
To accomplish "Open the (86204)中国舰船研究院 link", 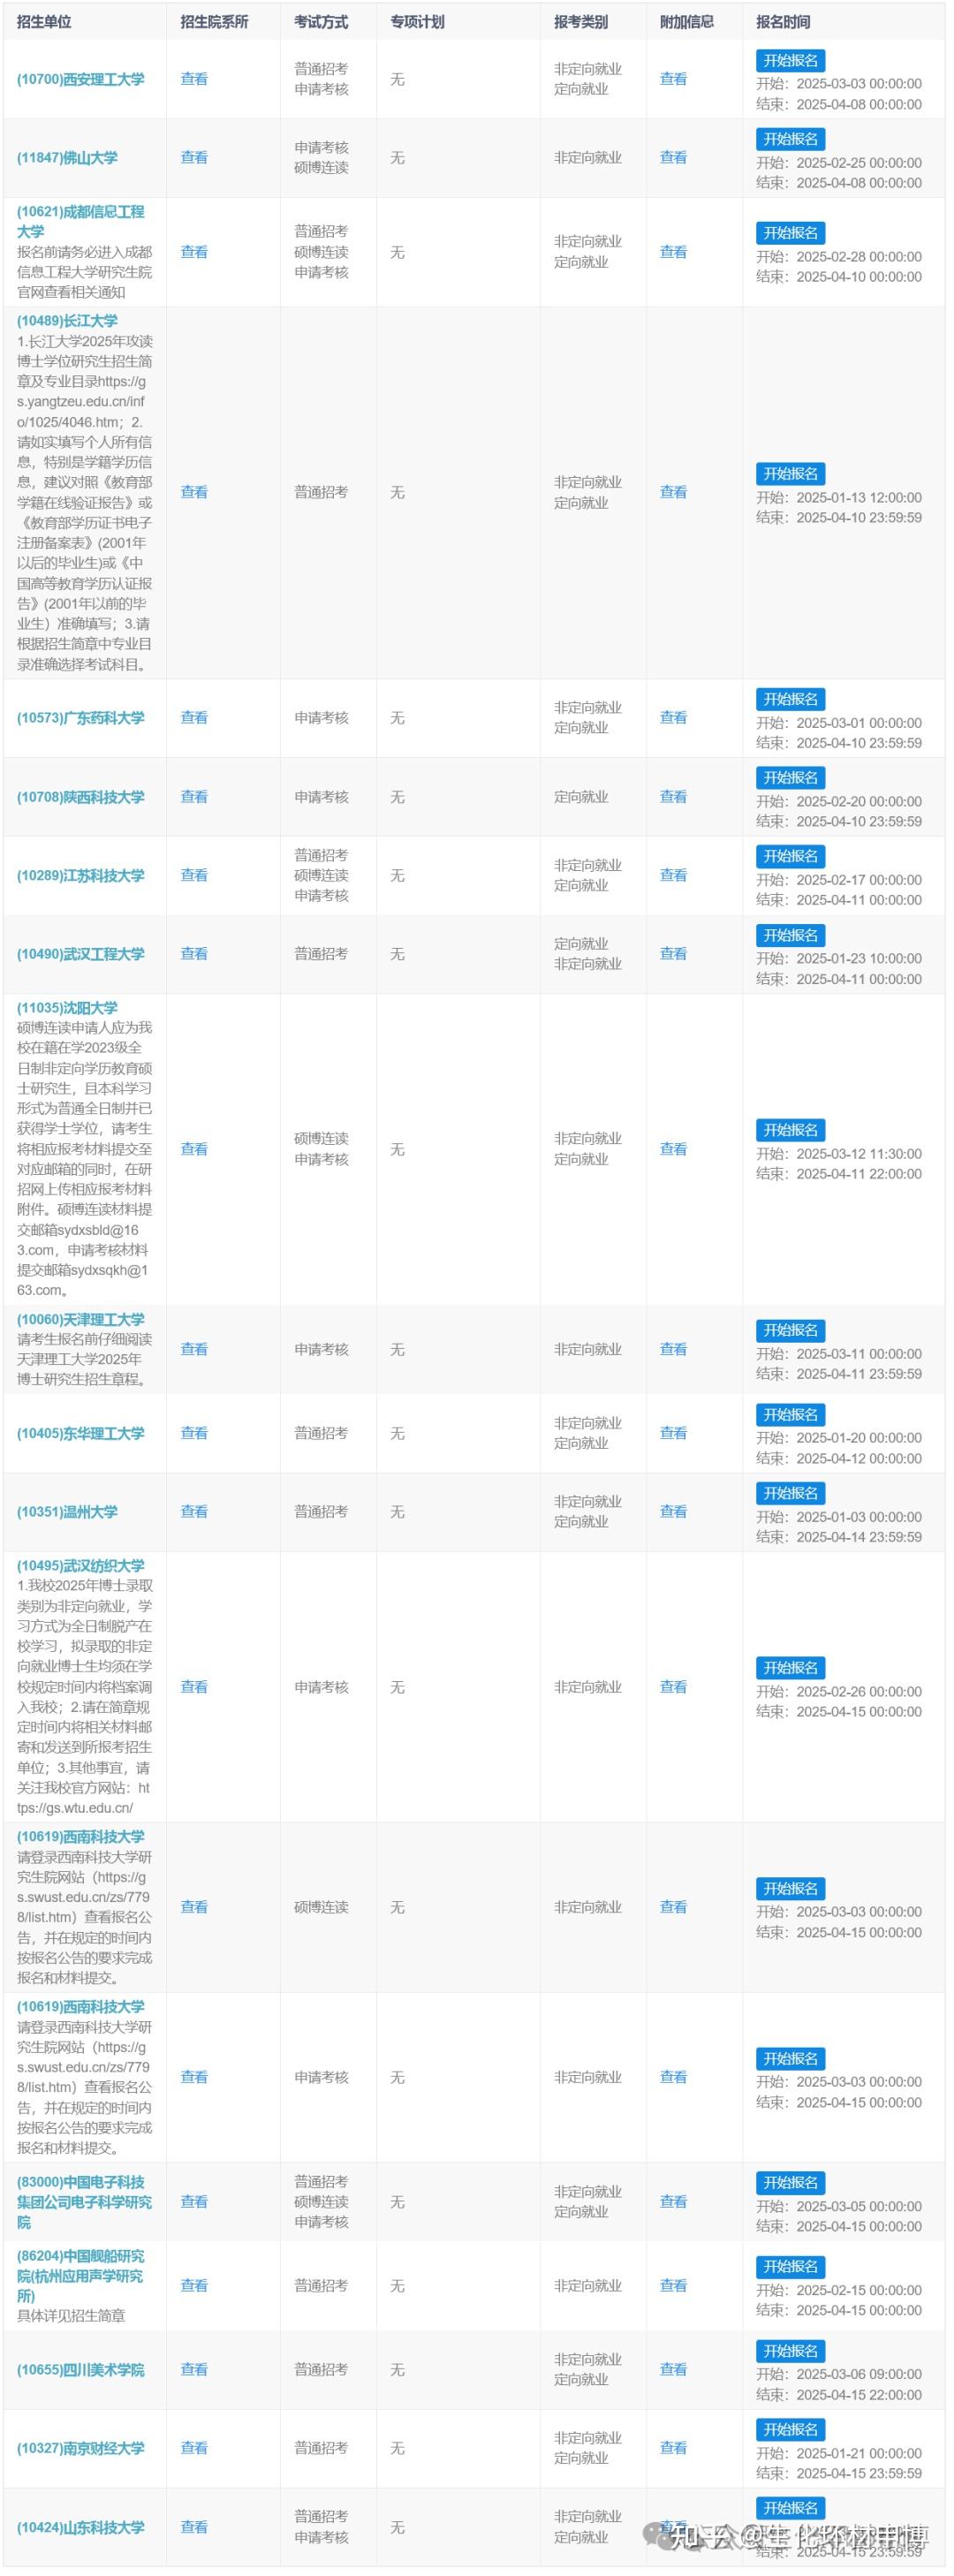I will (x=81, y=2276).
